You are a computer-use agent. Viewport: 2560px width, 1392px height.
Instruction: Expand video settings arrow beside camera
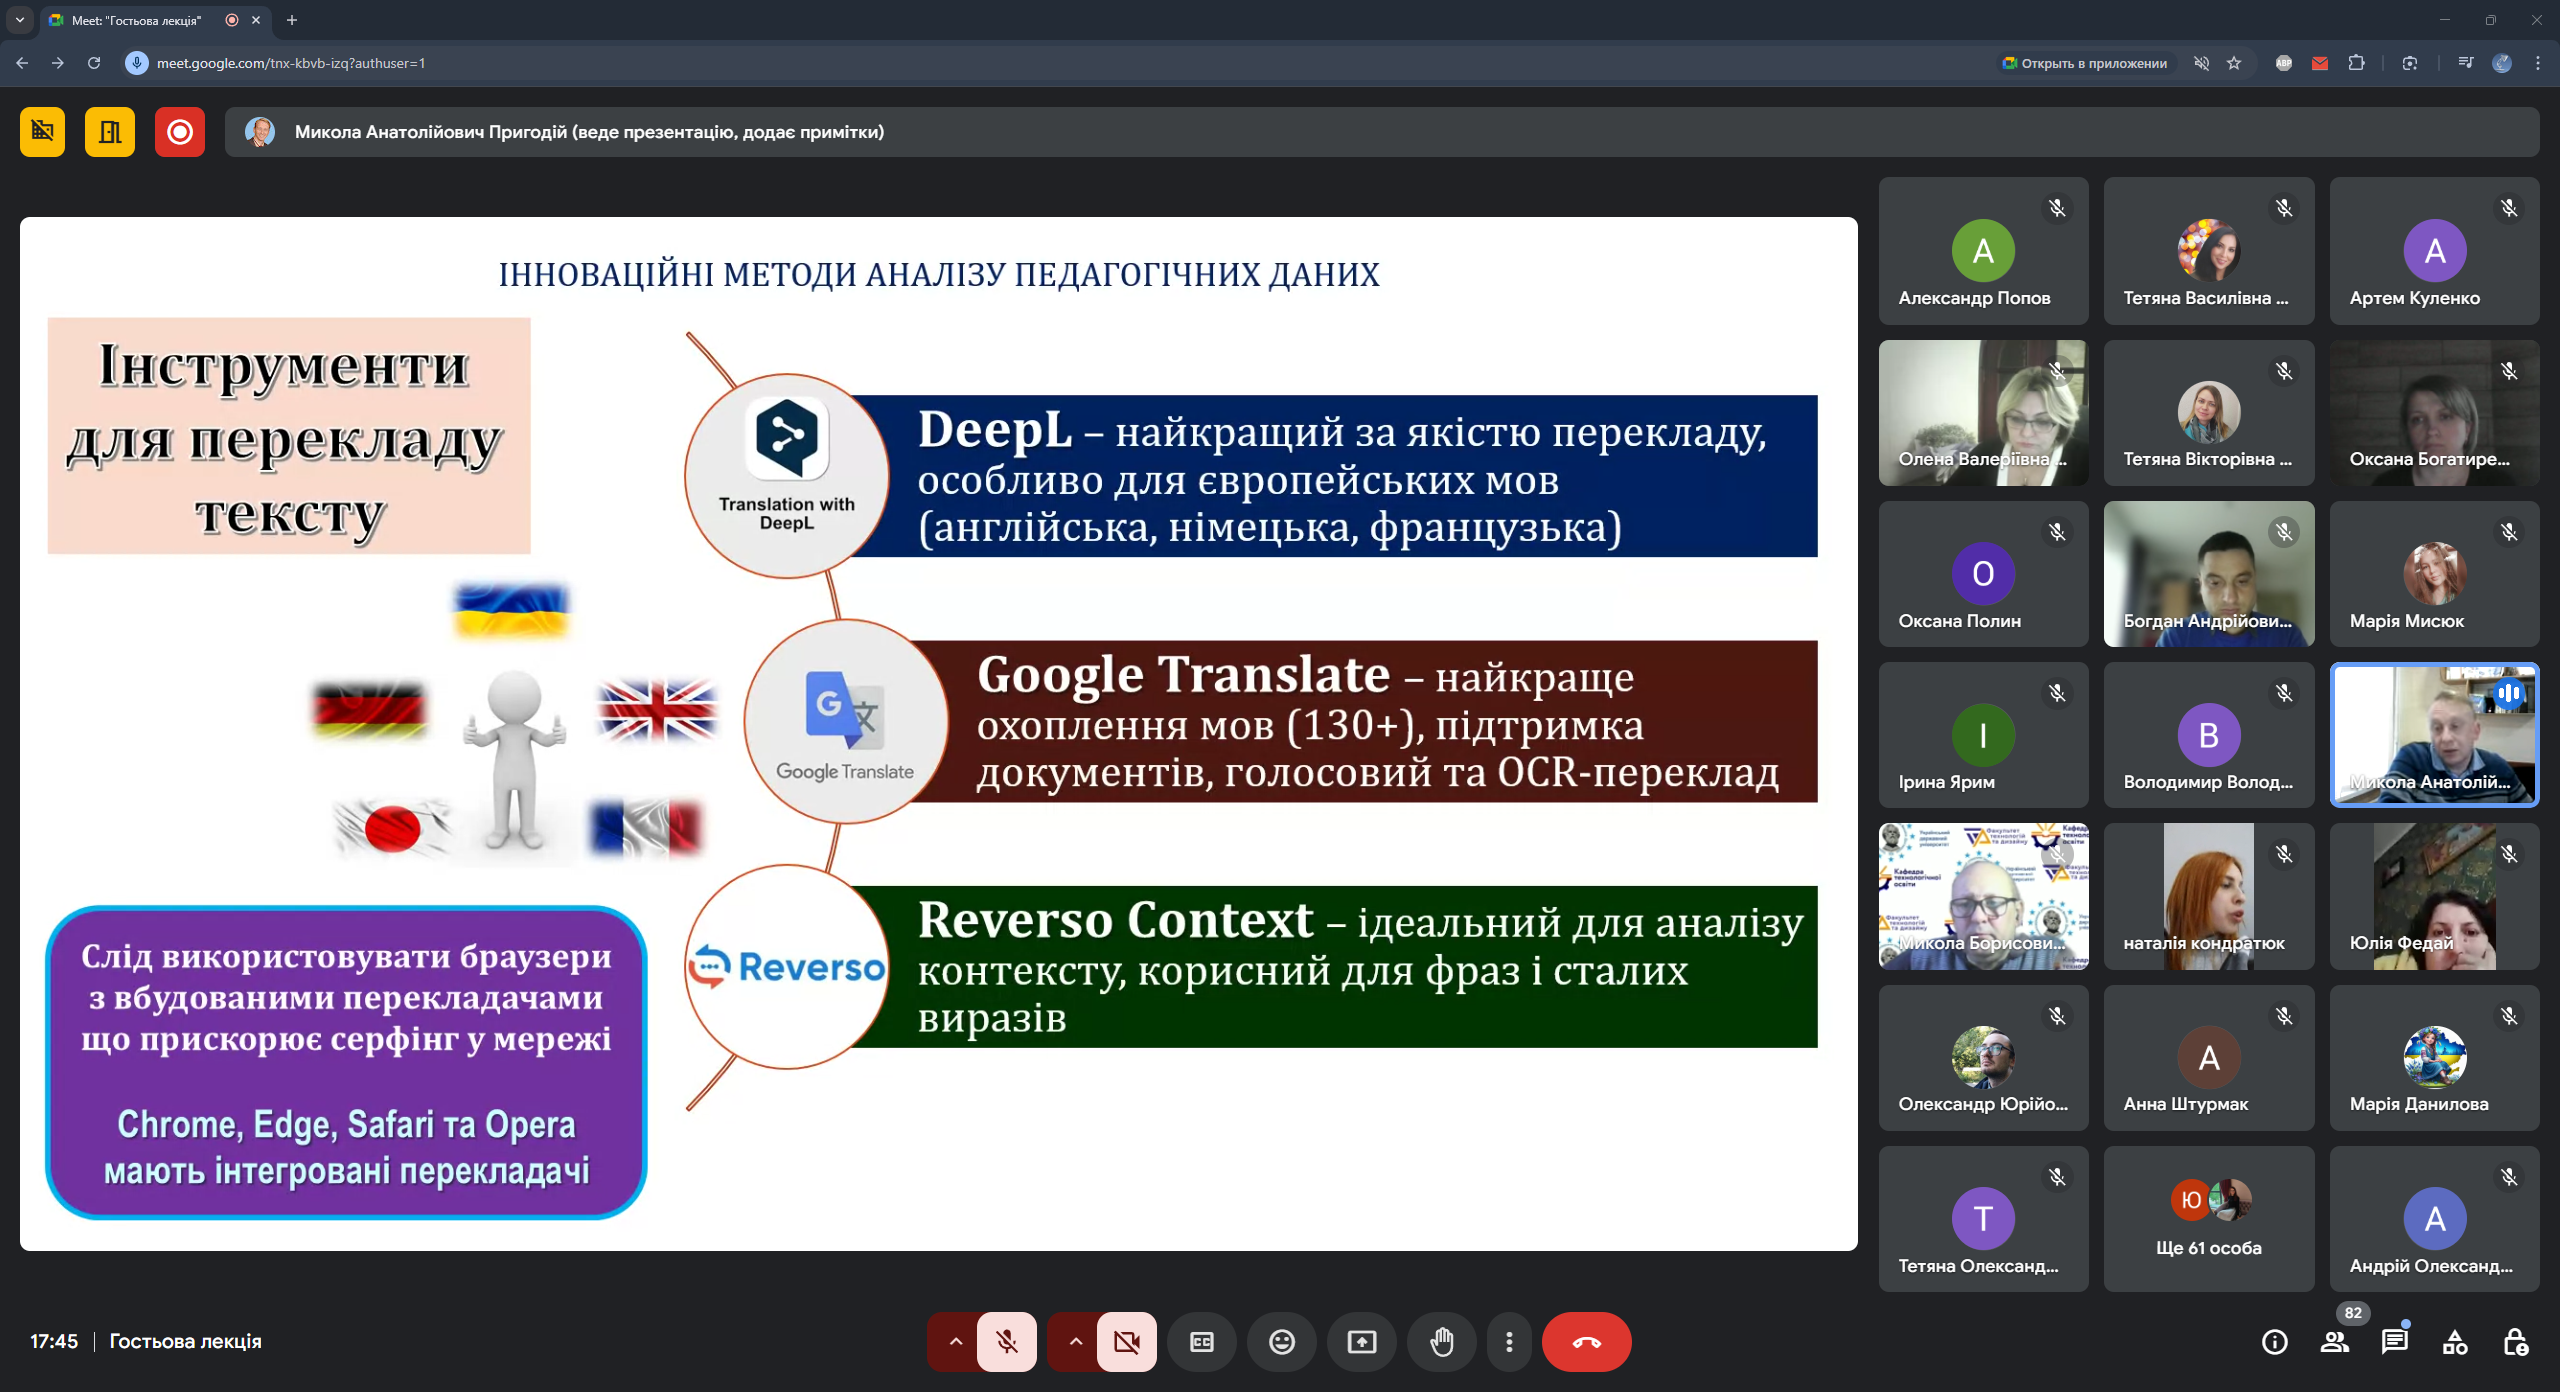click(1075, 1341)
